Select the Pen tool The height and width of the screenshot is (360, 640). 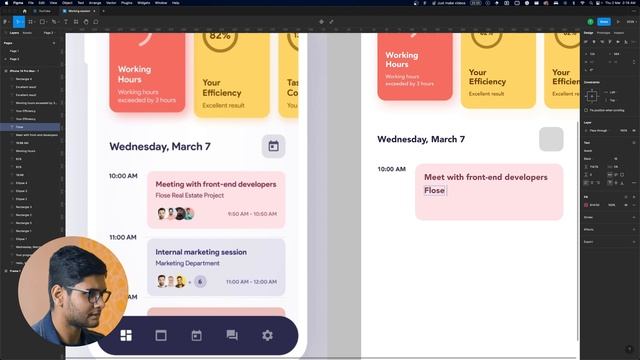click(x=54, y=22)
